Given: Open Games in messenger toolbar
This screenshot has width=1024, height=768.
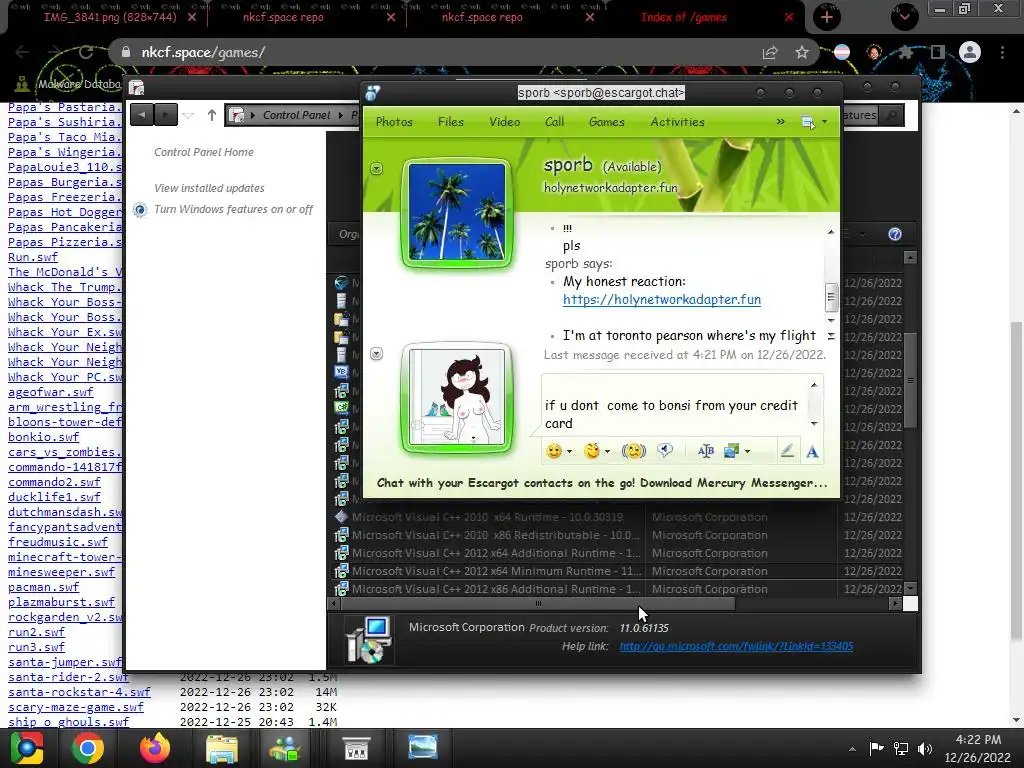Looking at the screenshot, I should coord(607,122).
